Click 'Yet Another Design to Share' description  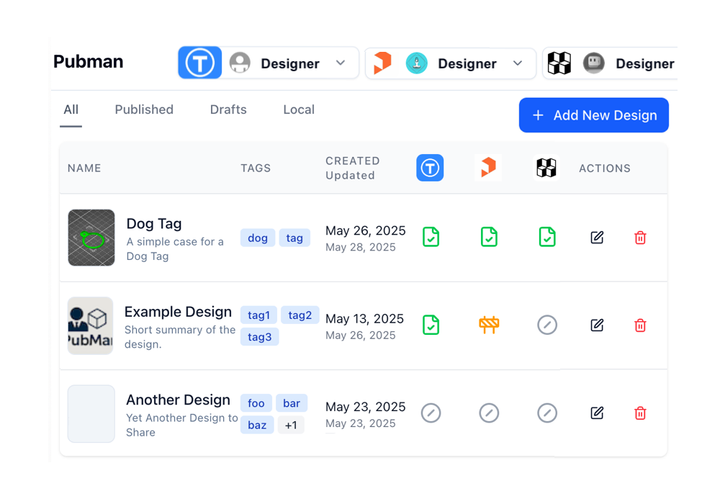[182, 425]
